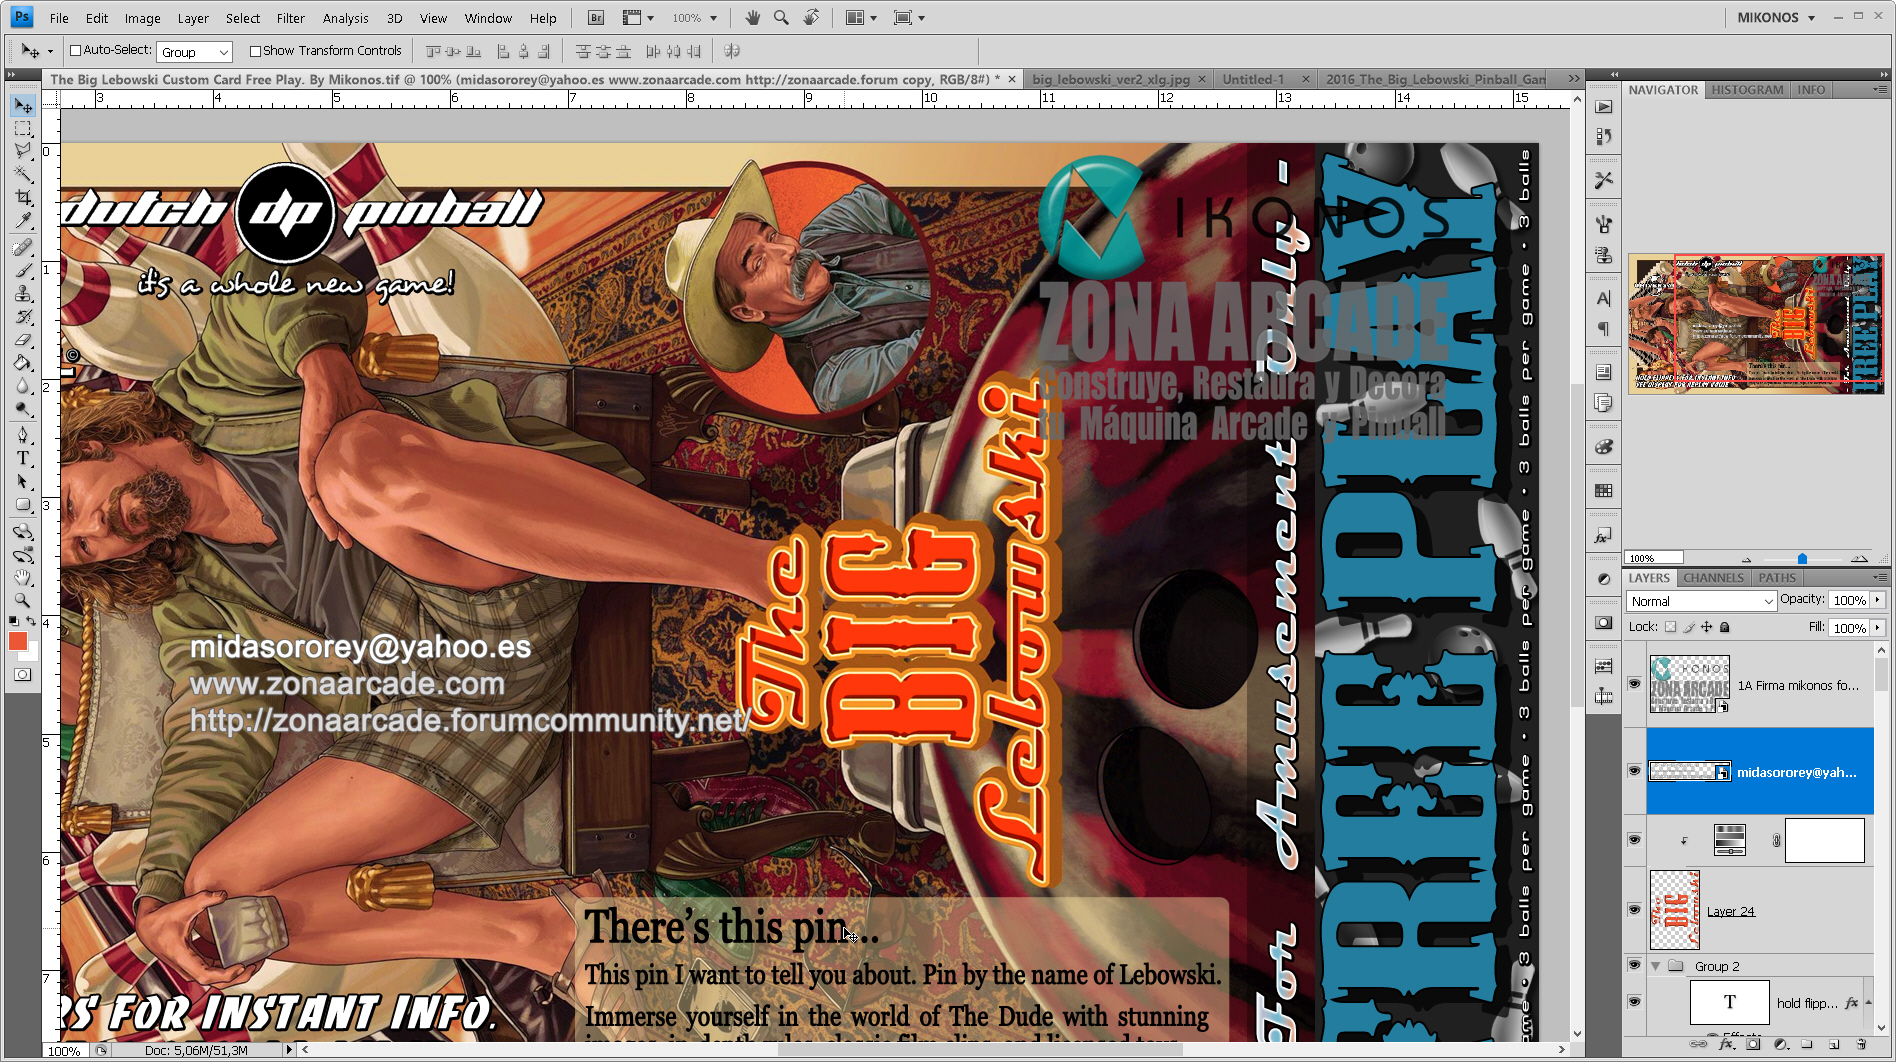This screenshot has height=1062, width=1896.
Task: Toggle visibility of Group 2
Action: (x=1634, y=966)
